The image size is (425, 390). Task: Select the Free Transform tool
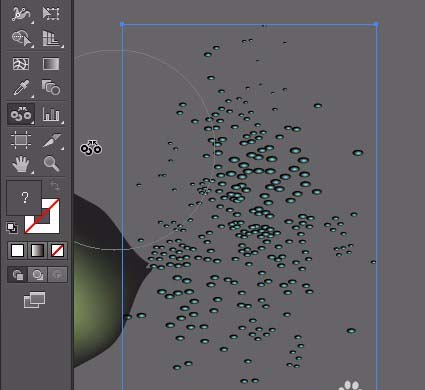point(51,14)
